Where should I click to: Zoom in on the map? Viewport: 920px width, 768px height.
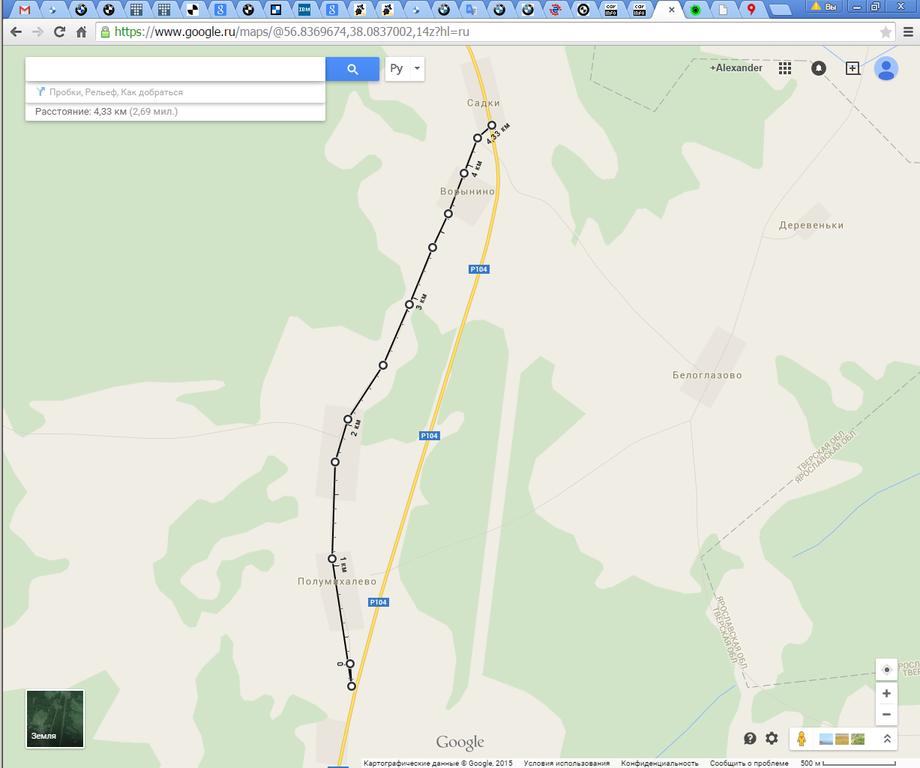[886, 693]
